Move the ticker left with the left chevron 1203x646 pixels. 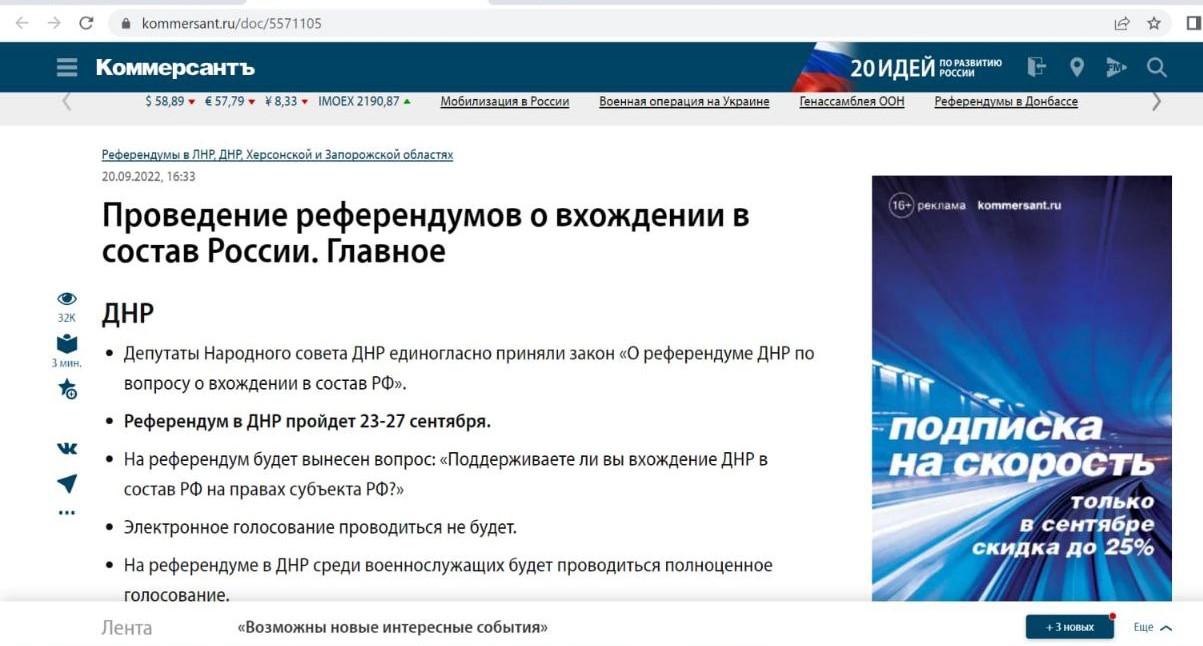click(x=67, y=101)
